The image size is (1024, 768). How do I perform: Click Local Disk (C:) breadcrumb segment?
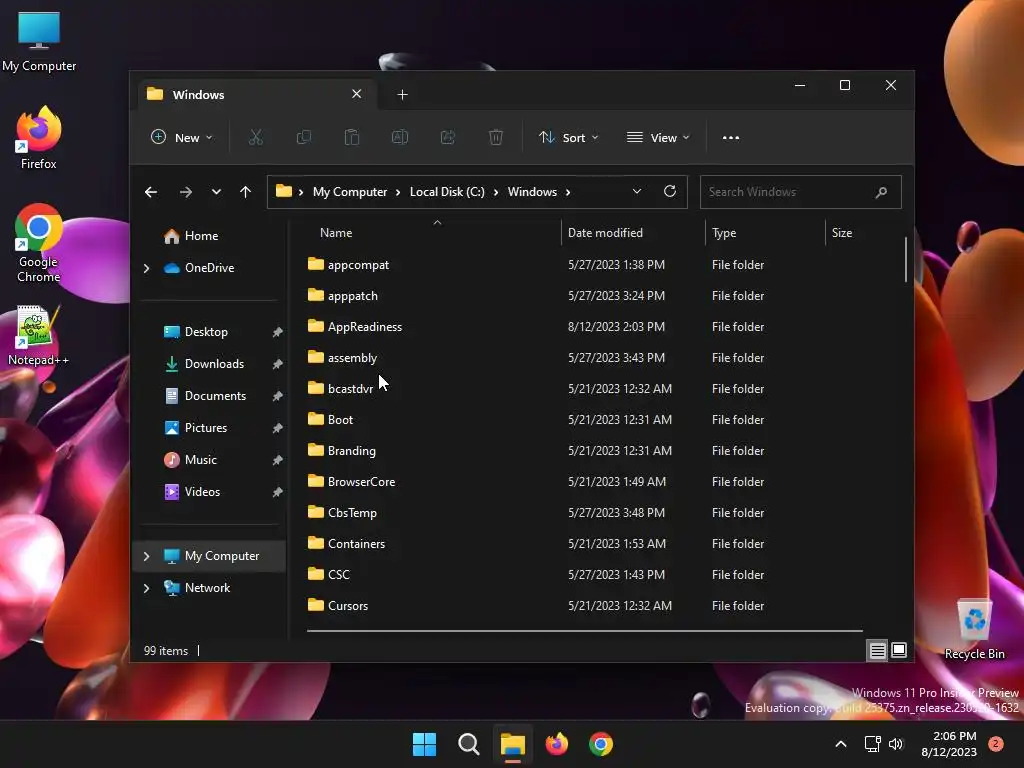tap(447, 192)
